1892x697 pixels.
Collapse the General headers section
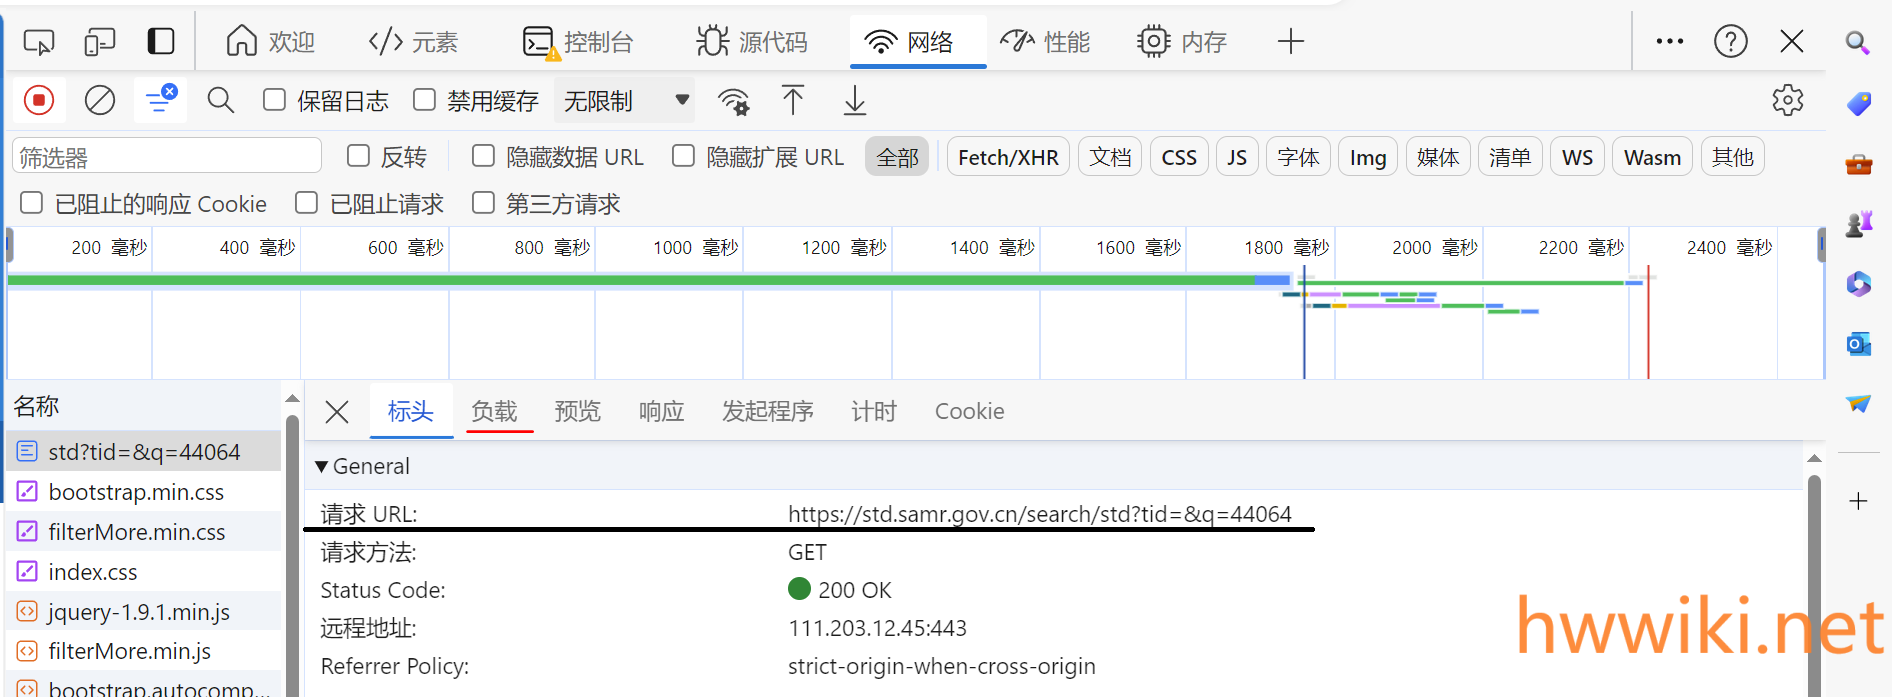pos(322,466)
